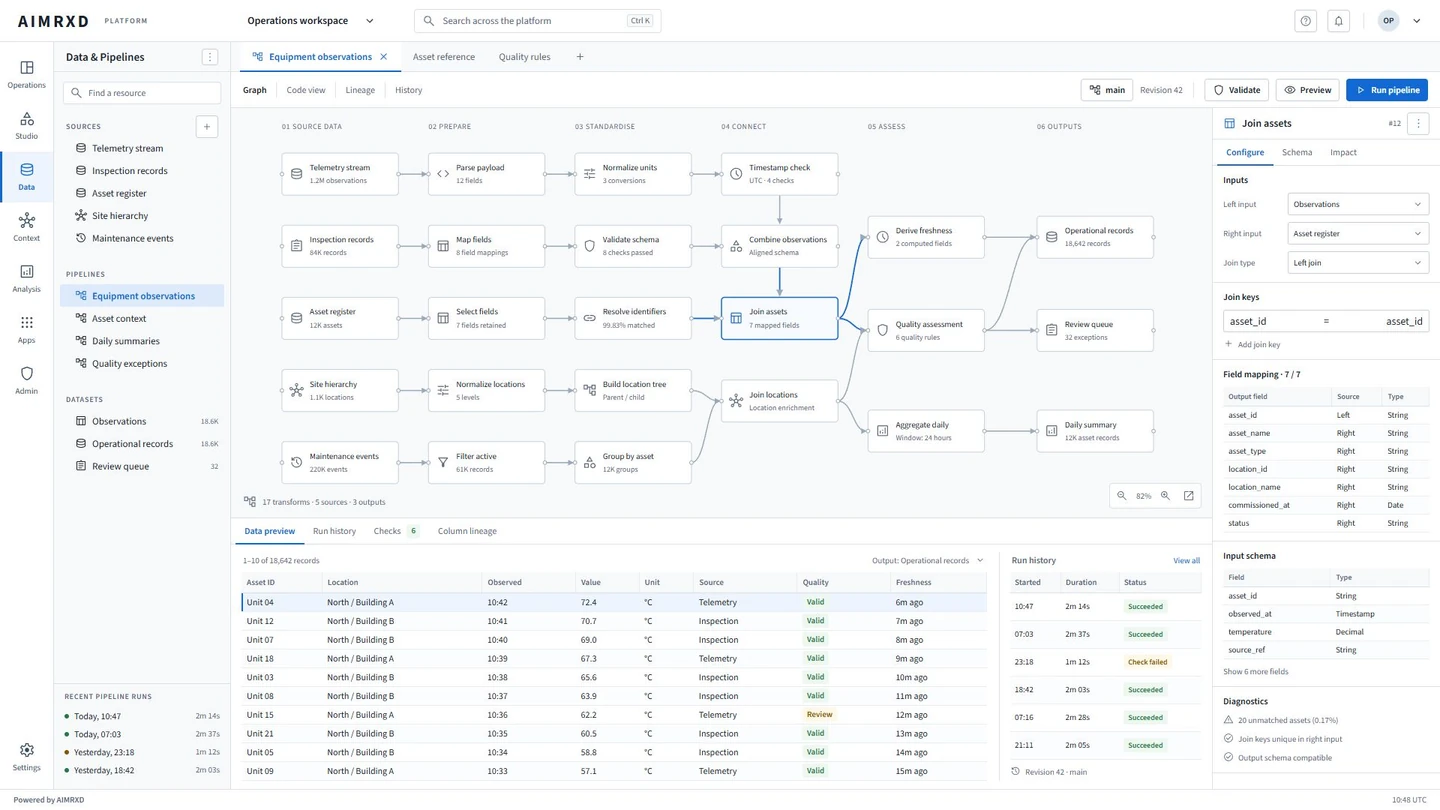Select the Resolve identifiers node
The image size is (1440, 810).
click(633, 318)
